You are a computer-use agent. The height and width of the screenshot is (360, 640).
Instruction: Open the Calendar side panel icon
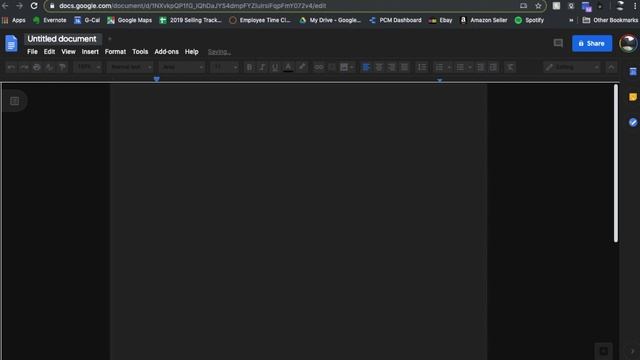[x=633, y=72]
